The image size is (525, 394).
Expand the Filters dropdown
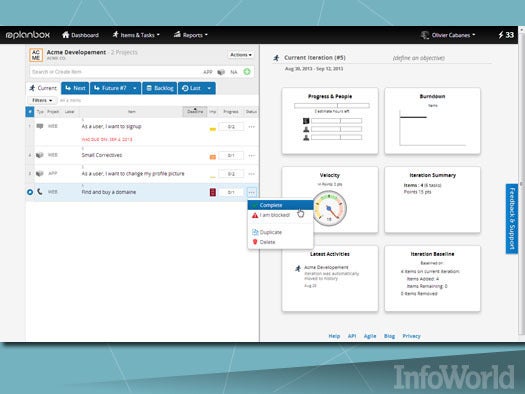point(42,100)
